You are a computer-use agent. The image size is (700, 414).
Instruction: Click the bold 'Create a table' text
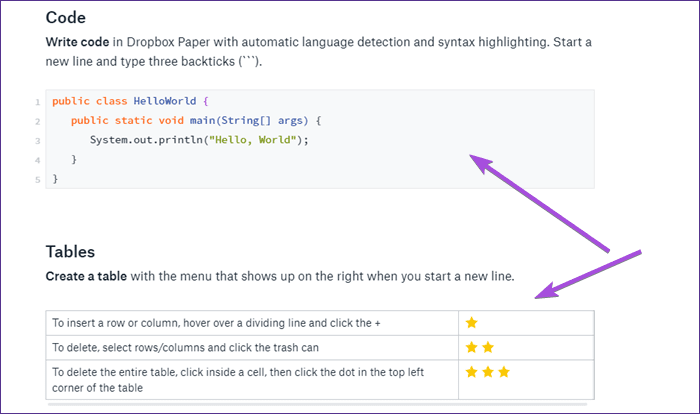86,276
